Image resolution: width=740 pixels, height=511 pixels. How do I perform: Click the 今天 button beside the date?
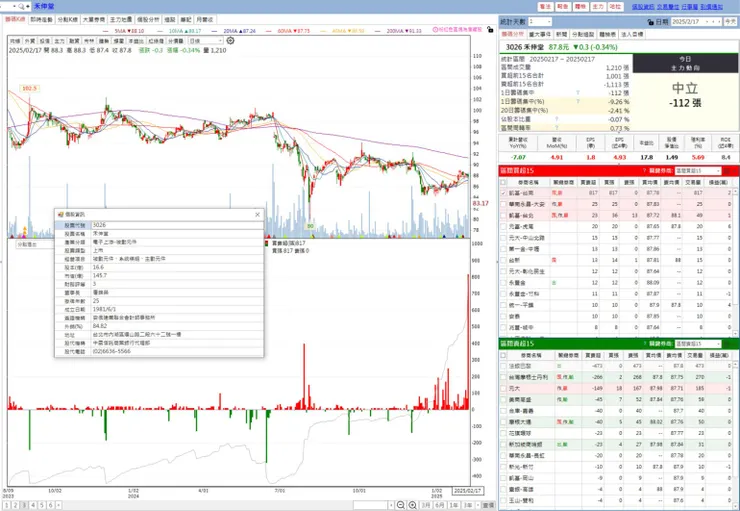[x=730, y=22]
